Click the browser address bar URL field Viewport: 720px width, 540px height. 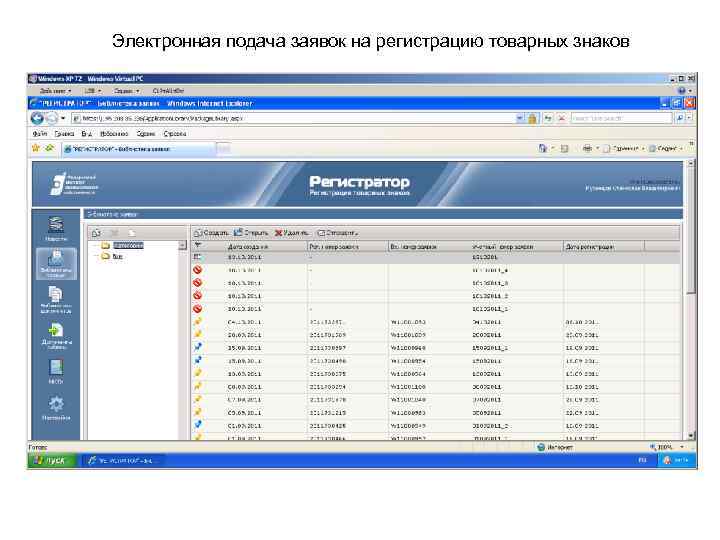294,118
